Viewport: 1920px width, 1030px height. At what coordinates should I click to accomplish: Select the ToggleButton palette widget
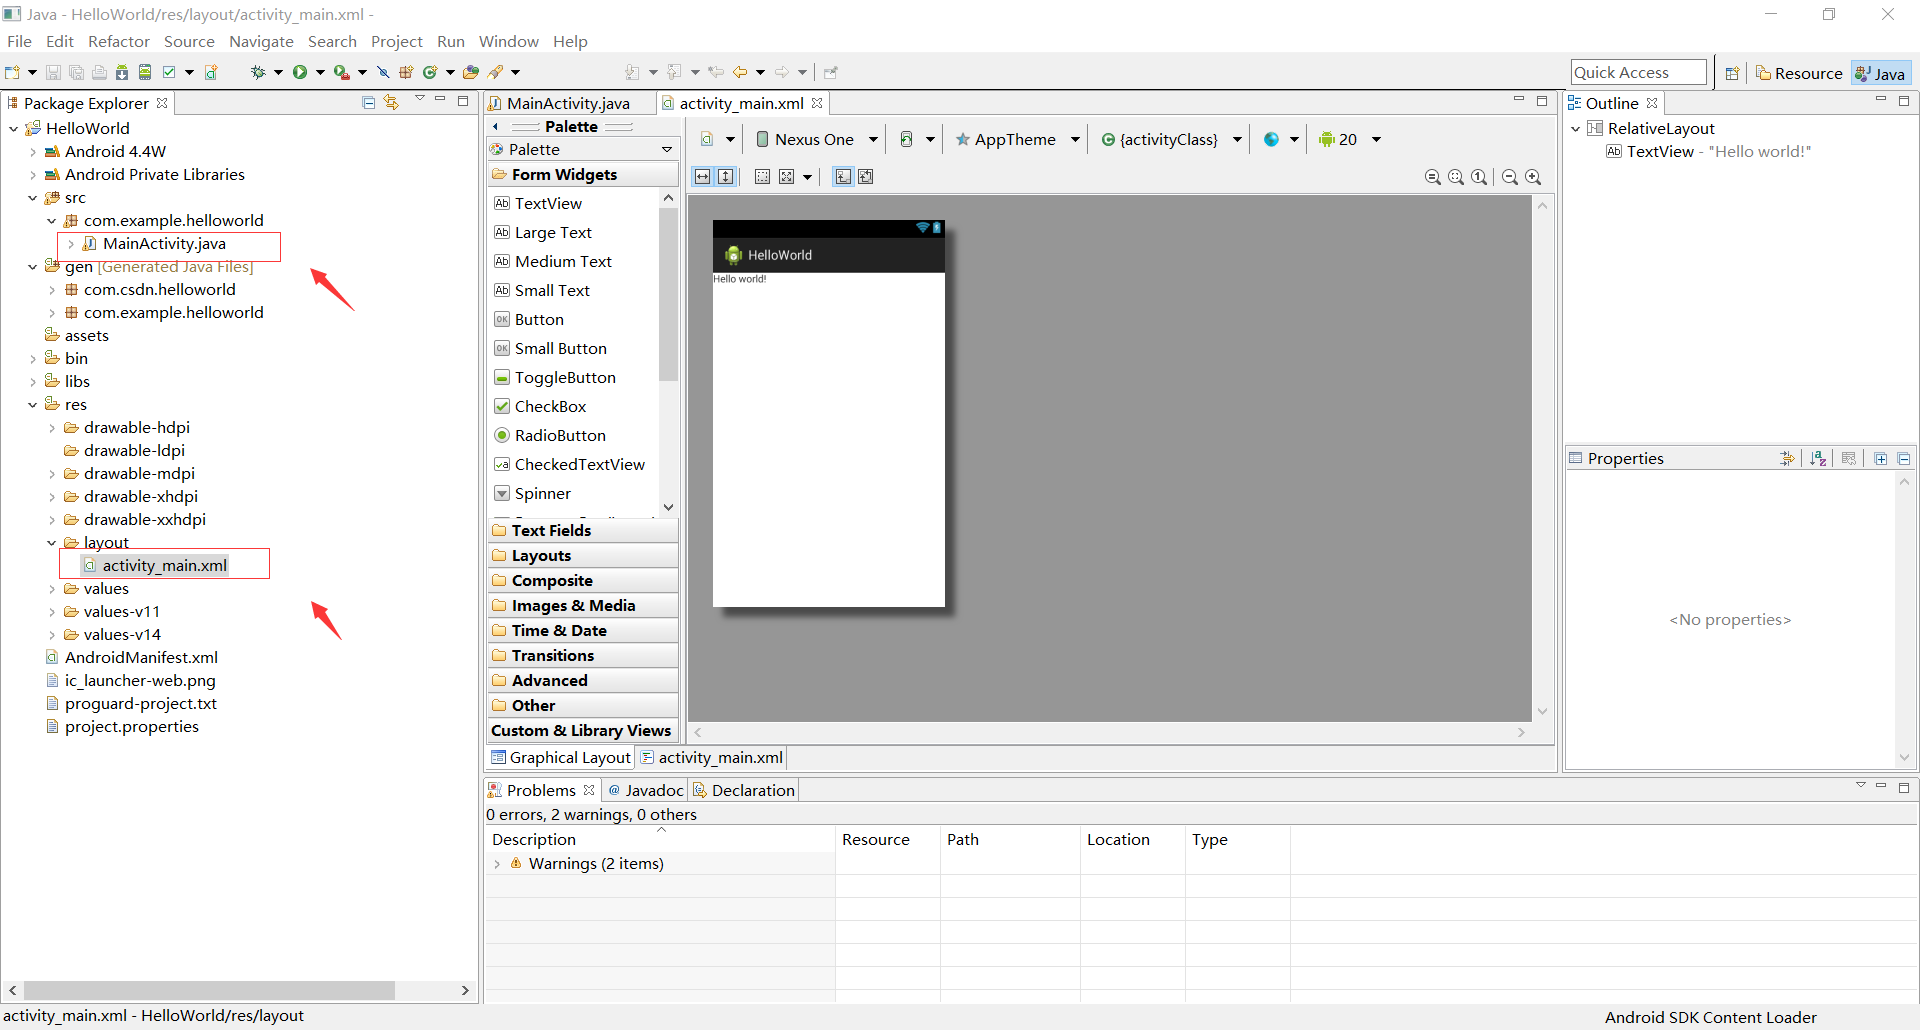pos(565,377)
